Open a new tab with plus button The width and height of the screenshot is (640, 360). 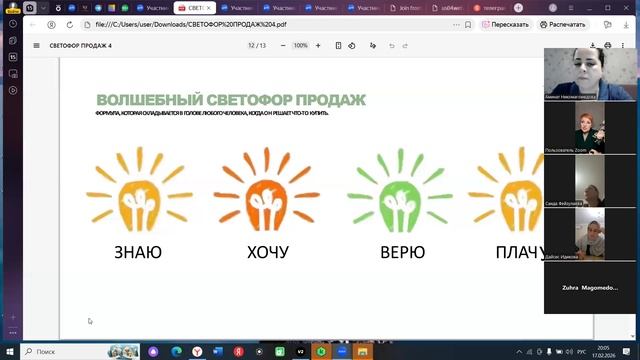tap(518, 8)
